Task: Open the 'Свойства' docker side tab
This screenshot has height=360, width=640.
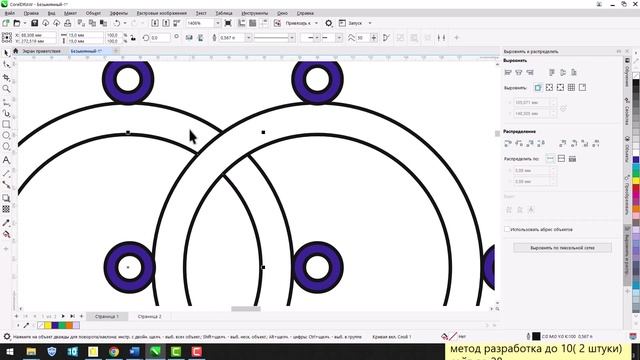Action: pos(627,112)
